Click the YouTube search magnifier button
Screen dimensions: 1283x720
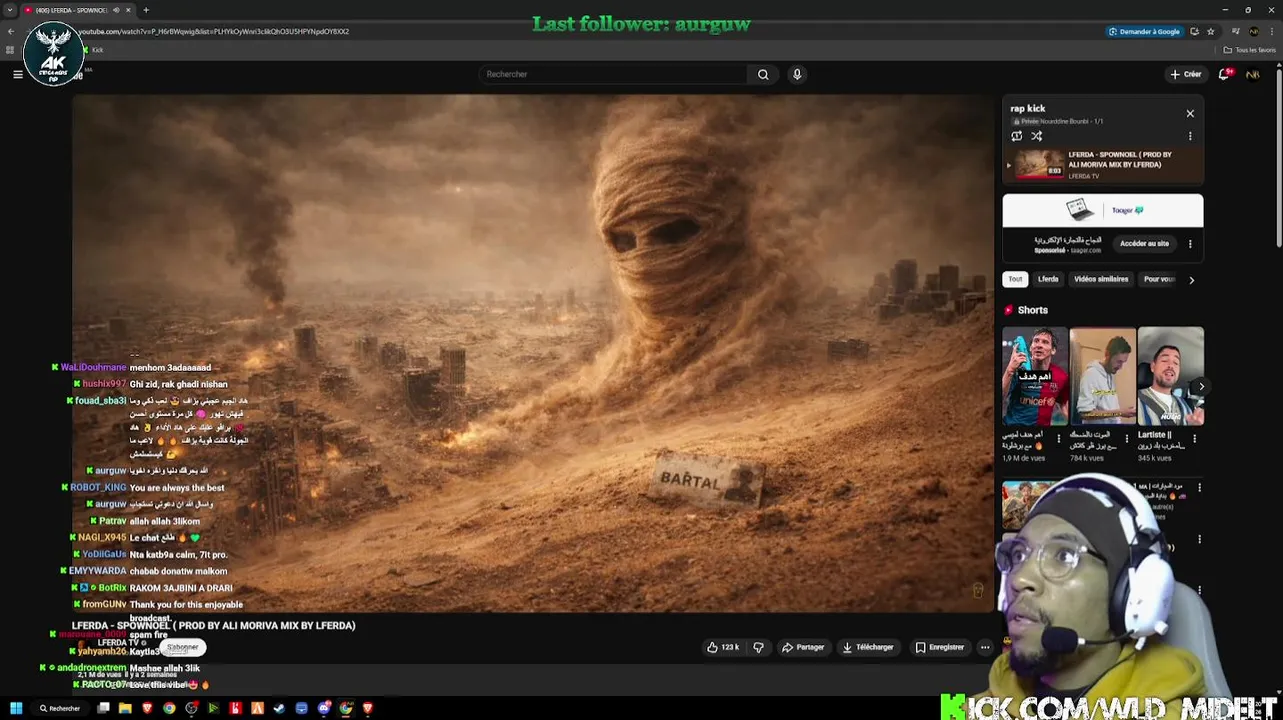click(x=763, y=74)
